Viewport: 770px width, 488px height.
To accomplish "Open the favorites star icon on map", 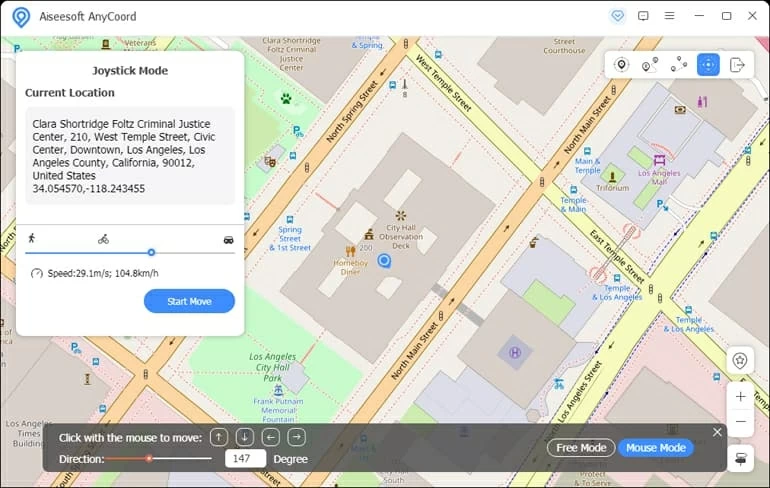I will (x=740, y=361).
